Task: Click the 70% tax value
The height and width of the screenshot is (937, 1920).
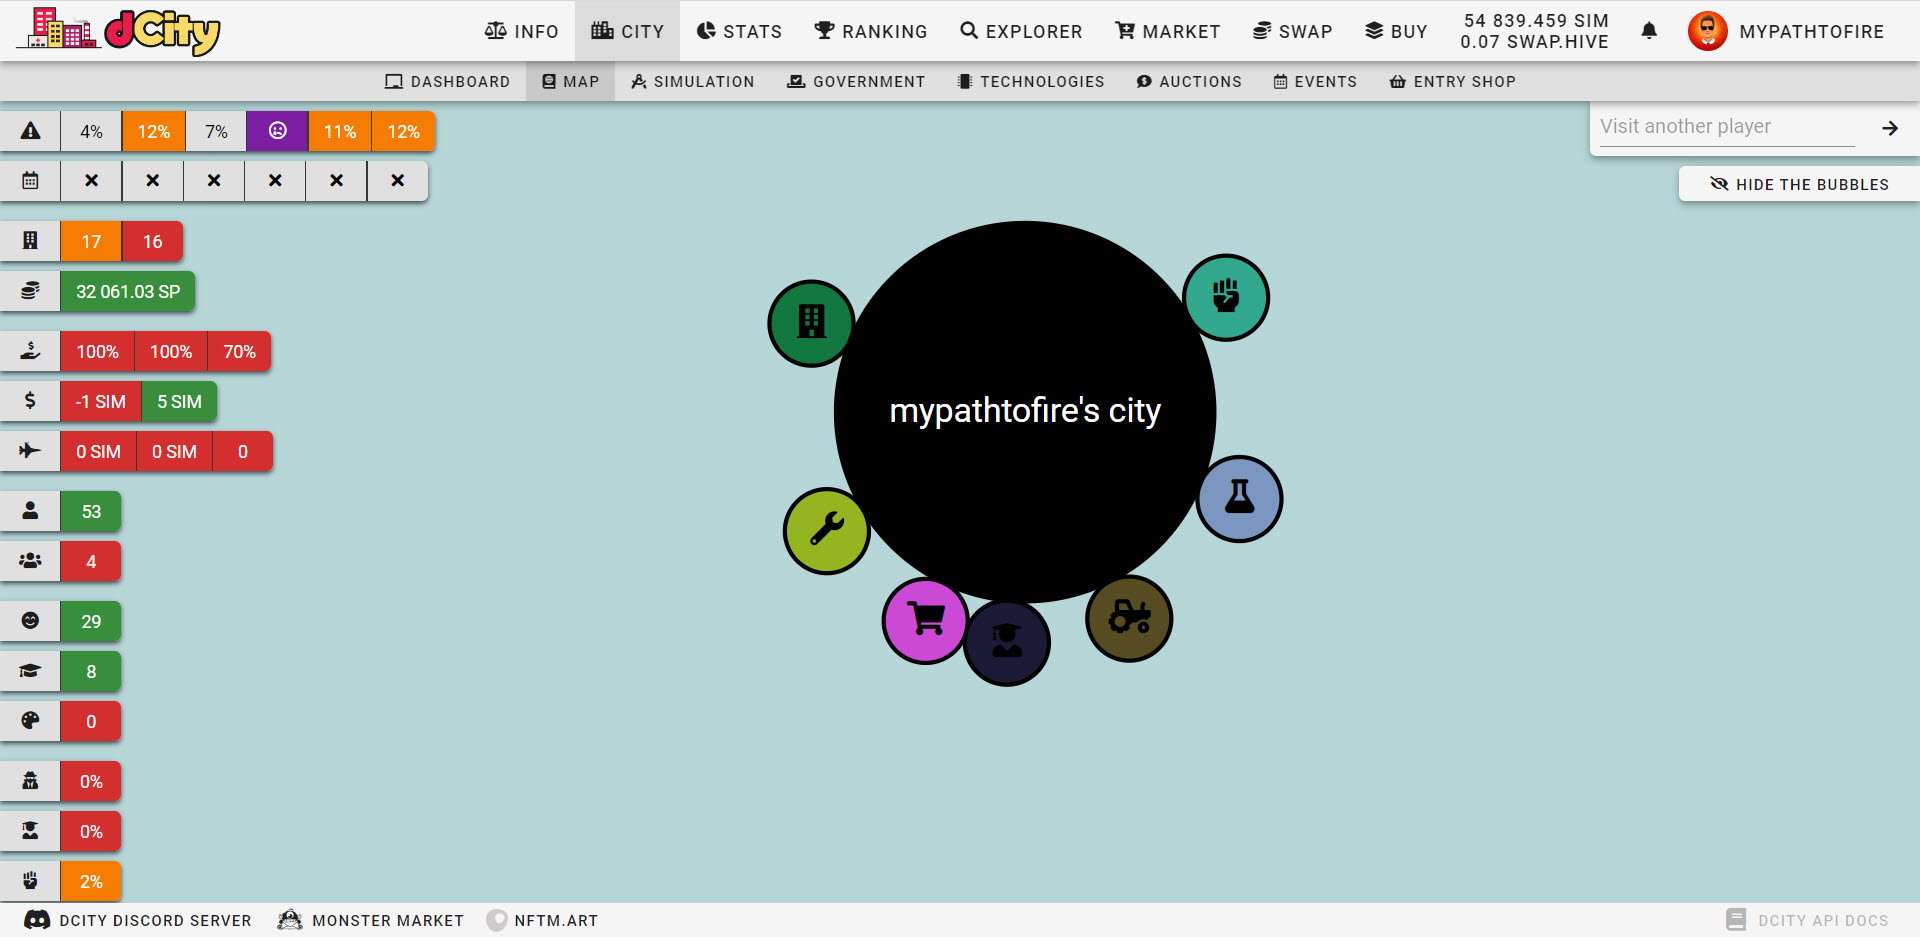Action: click(239, 351)
